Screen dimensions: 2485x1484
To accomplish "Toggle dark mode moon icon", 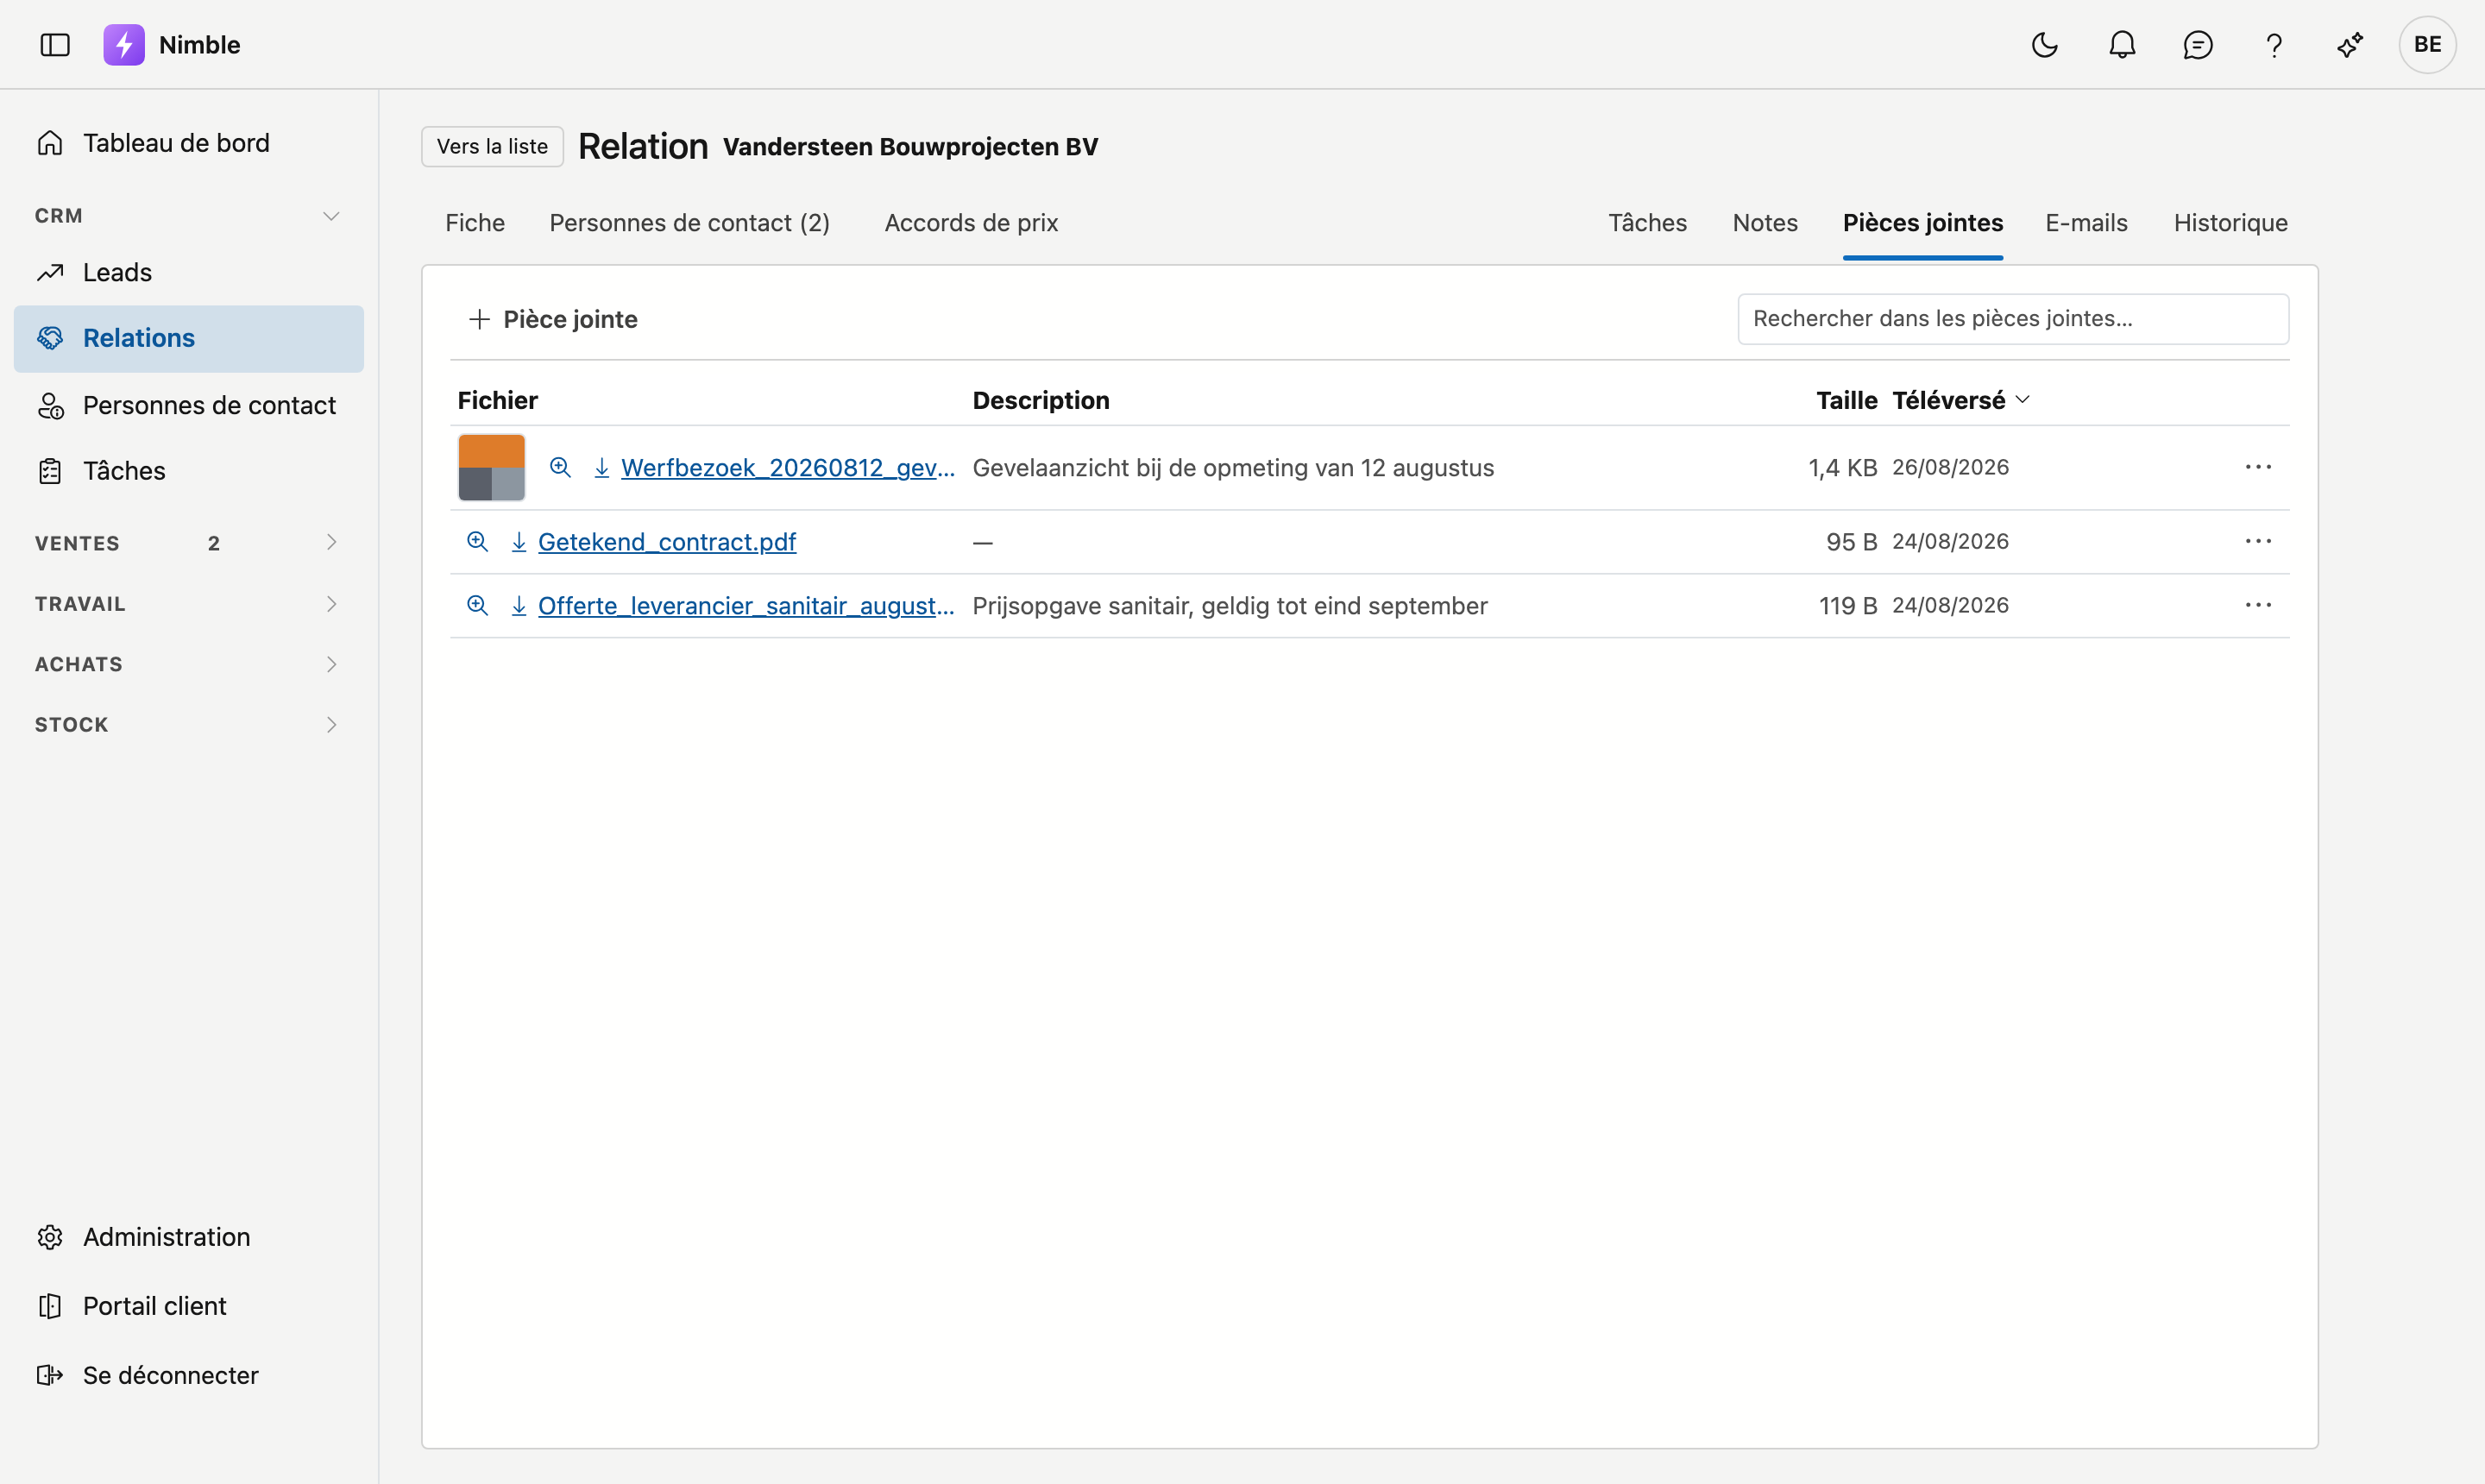I will 2044,45.
